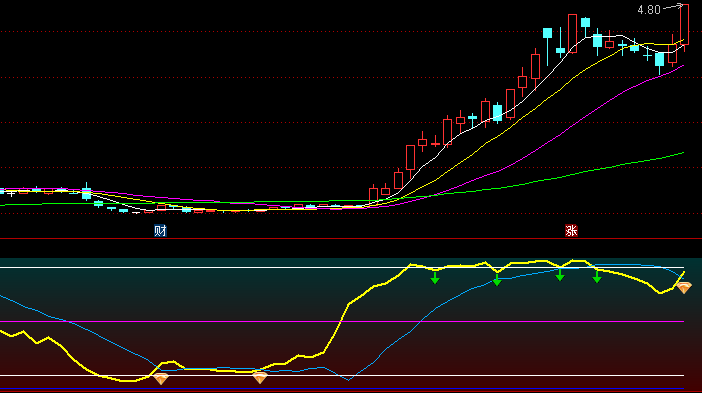
Task: Click the blue 财 finance marker
Action: pos(160,231)
